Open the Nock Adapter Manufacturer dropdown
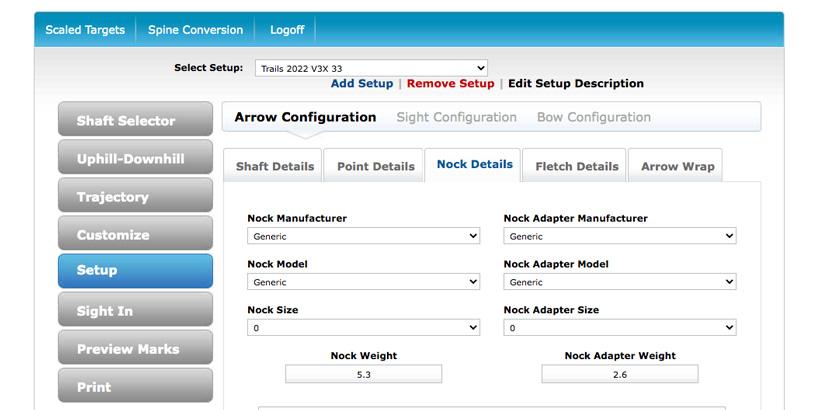Image resolution: width=820 pixels, height=410 pixels. coord(619,236)
